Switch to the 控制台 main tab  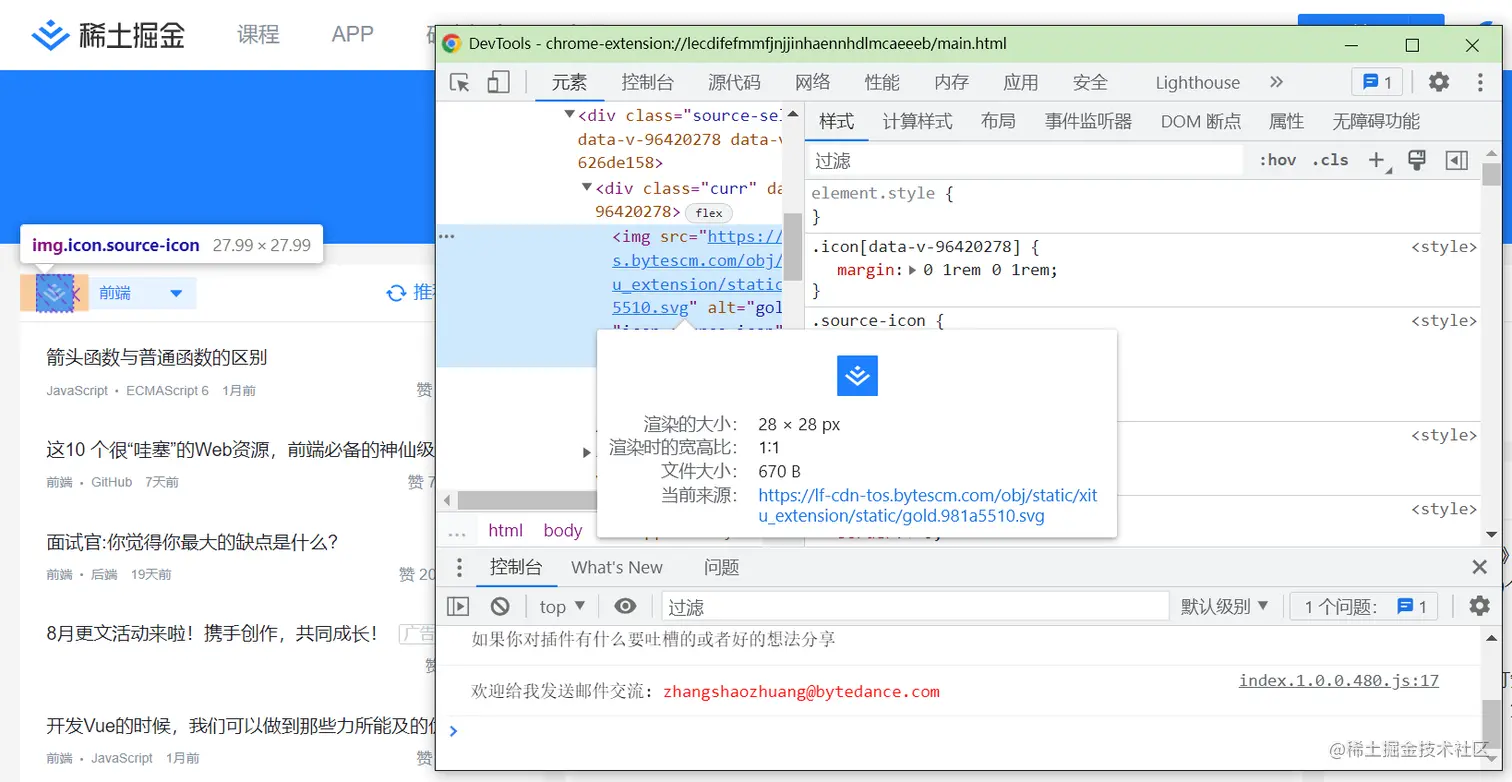pyautogui.click(x=647, y=83)
